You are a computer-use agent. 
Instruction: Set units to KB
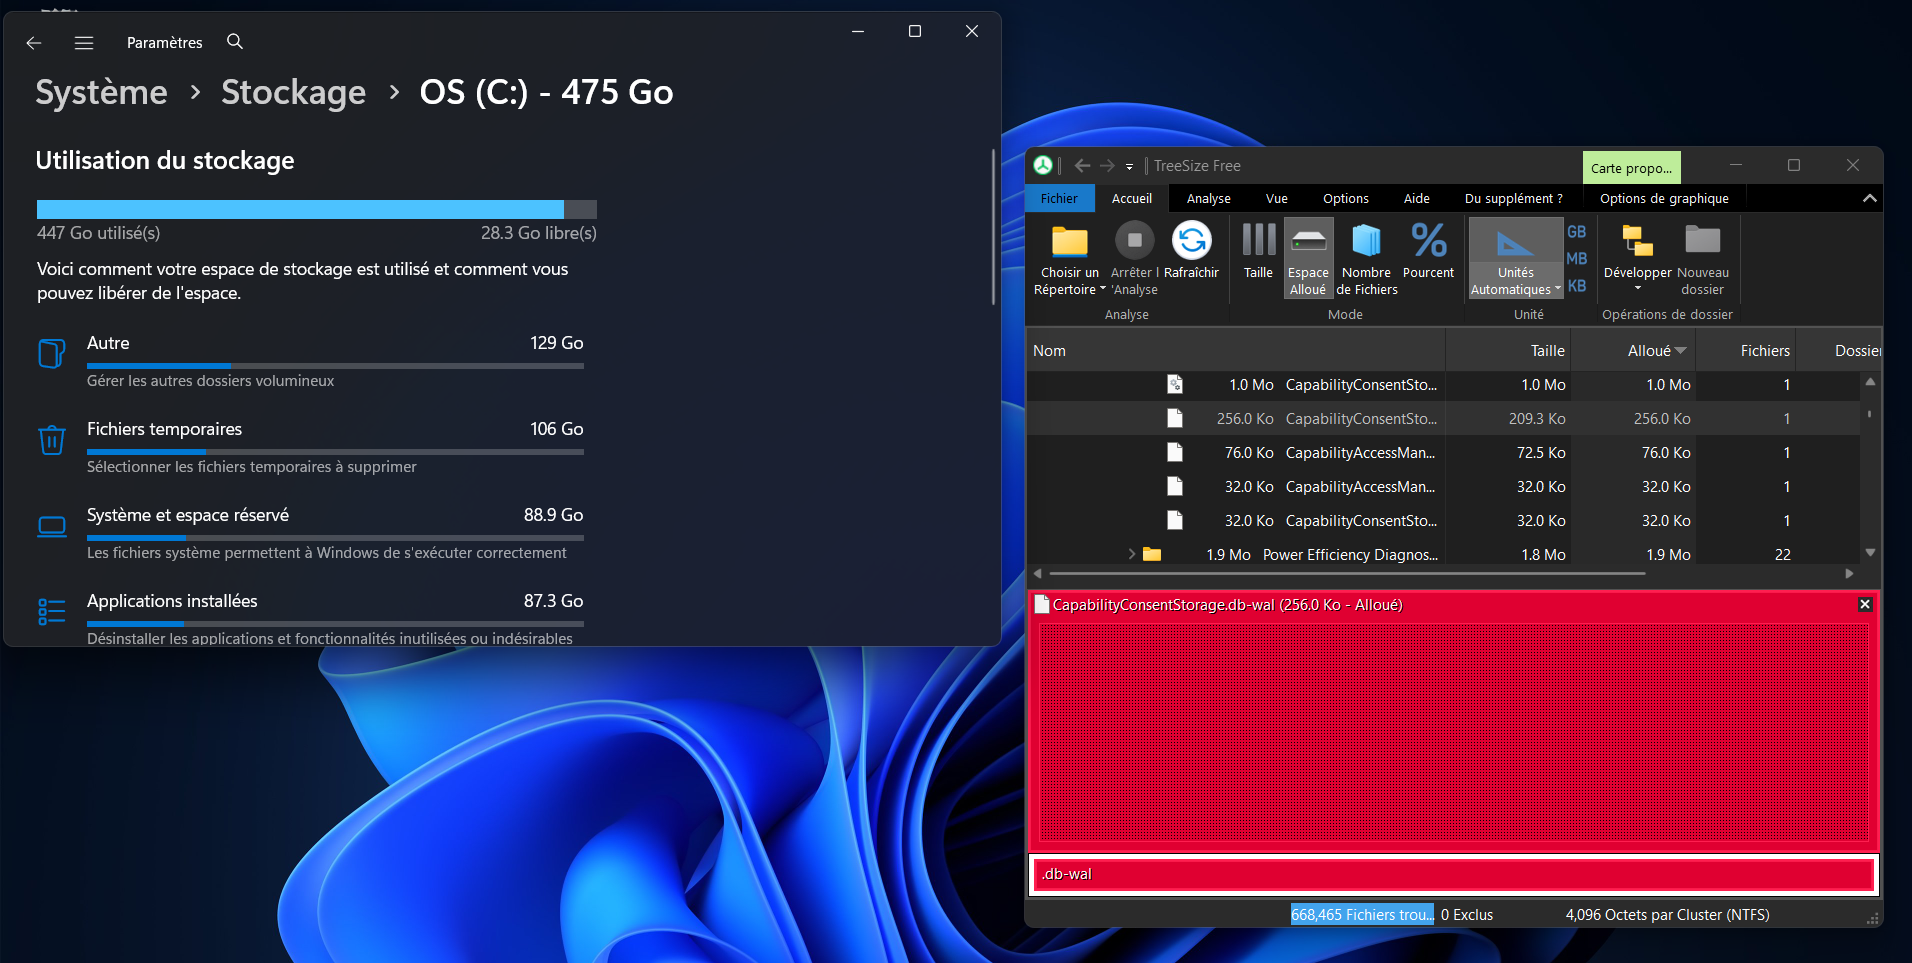coord(1577,286)
